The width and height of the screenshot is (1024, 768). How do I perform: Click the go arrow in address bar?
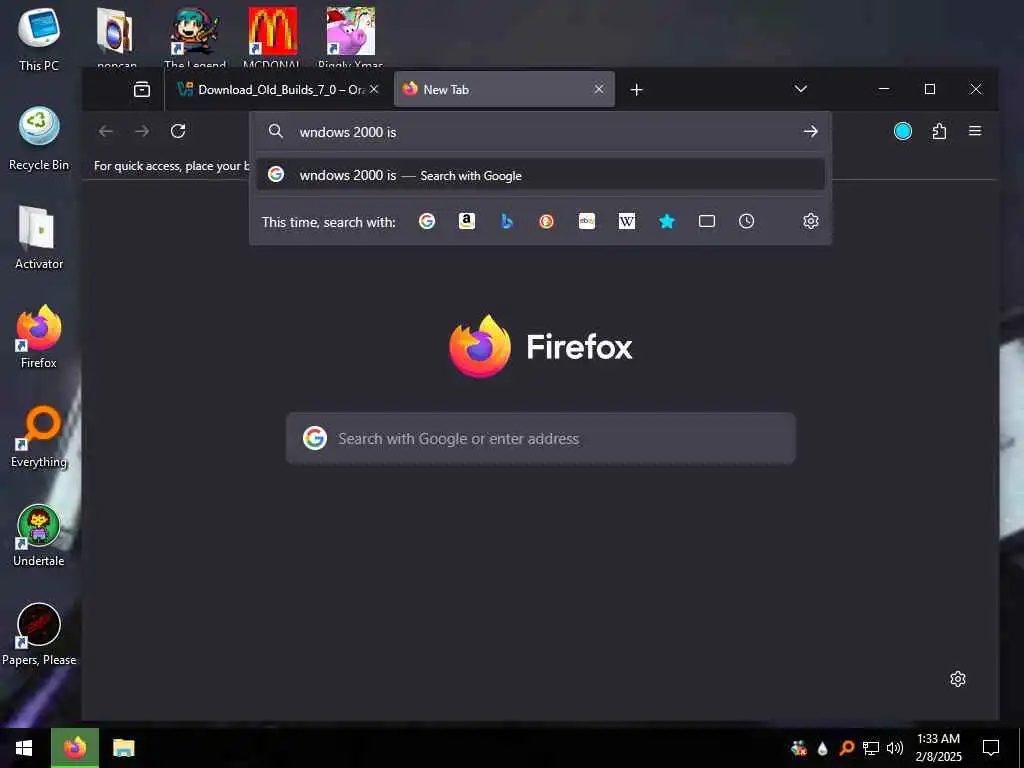[x=810, y=131]
